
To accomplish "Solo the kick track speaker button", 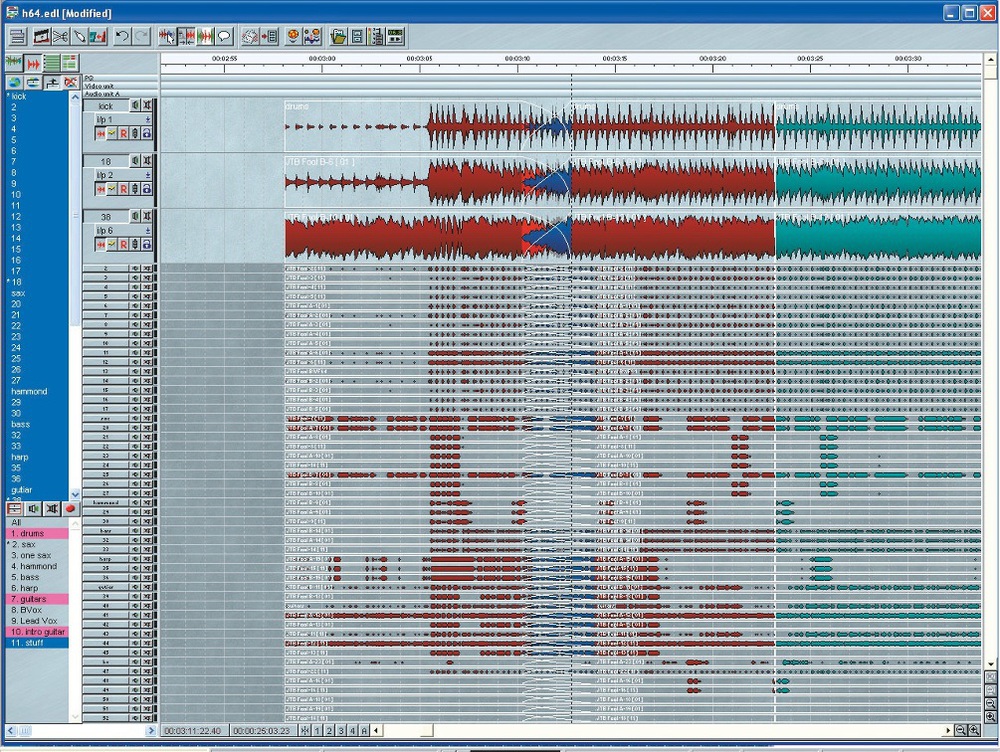I will pos(135,105).
